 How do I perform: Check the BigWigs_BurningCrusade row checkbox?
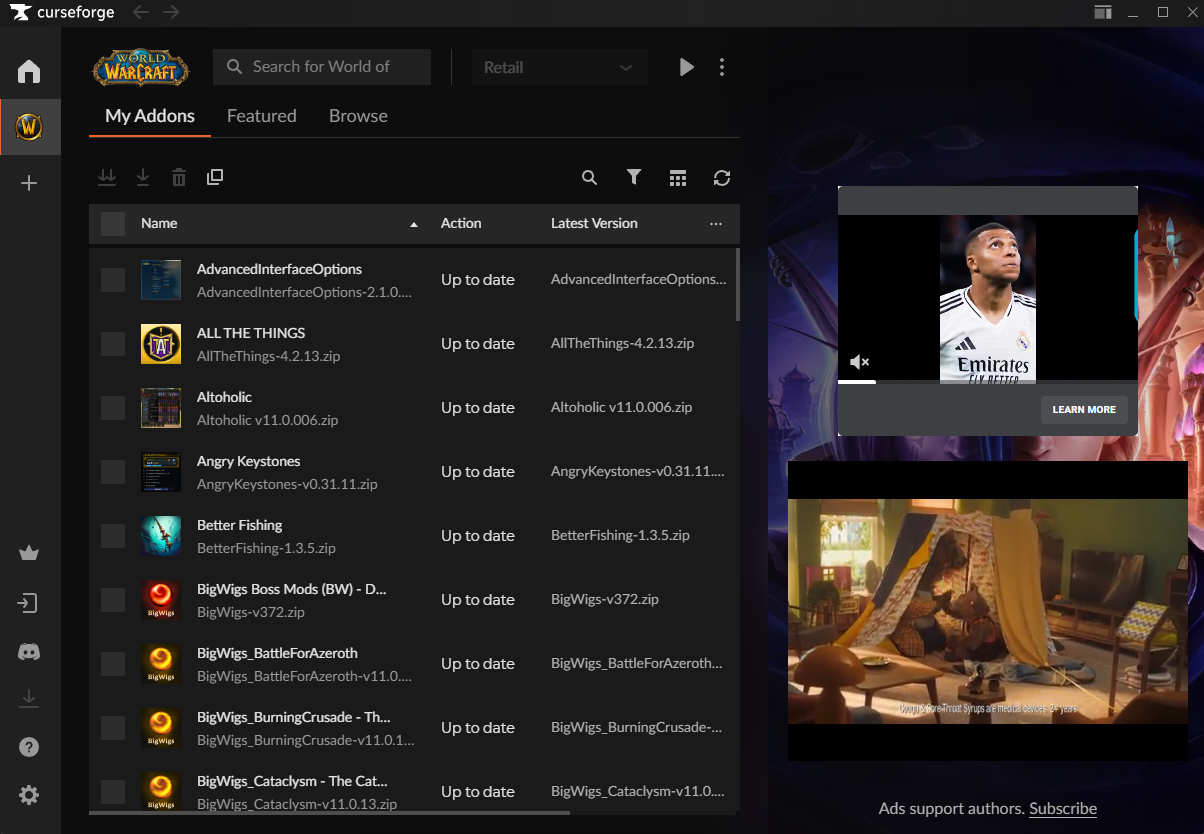point(113,728)
